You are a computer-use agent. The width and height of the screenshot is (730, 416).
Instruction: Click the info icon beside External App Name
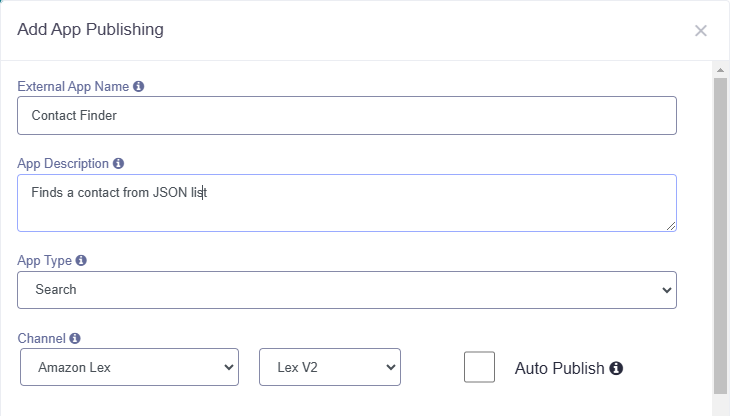pyautogui.click(x=138, y=87)
